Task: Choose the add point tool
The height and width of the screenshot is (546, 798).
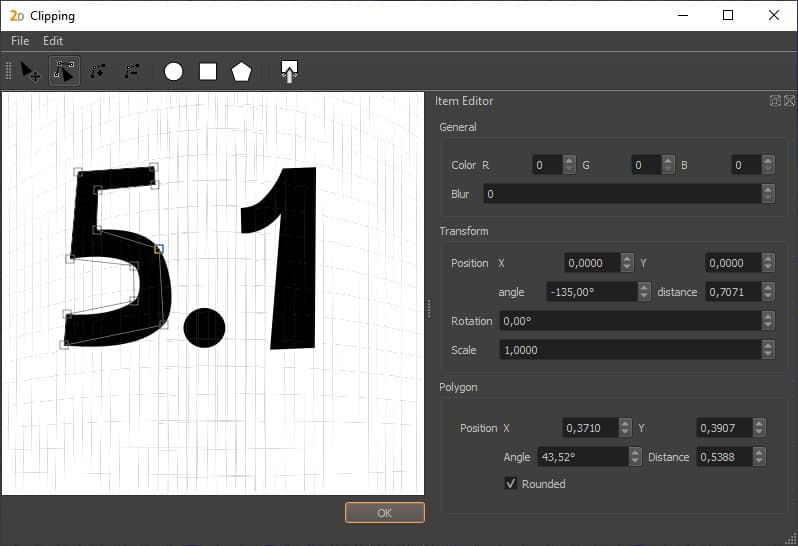Action: pyautogui.click(x=98, y=71)
